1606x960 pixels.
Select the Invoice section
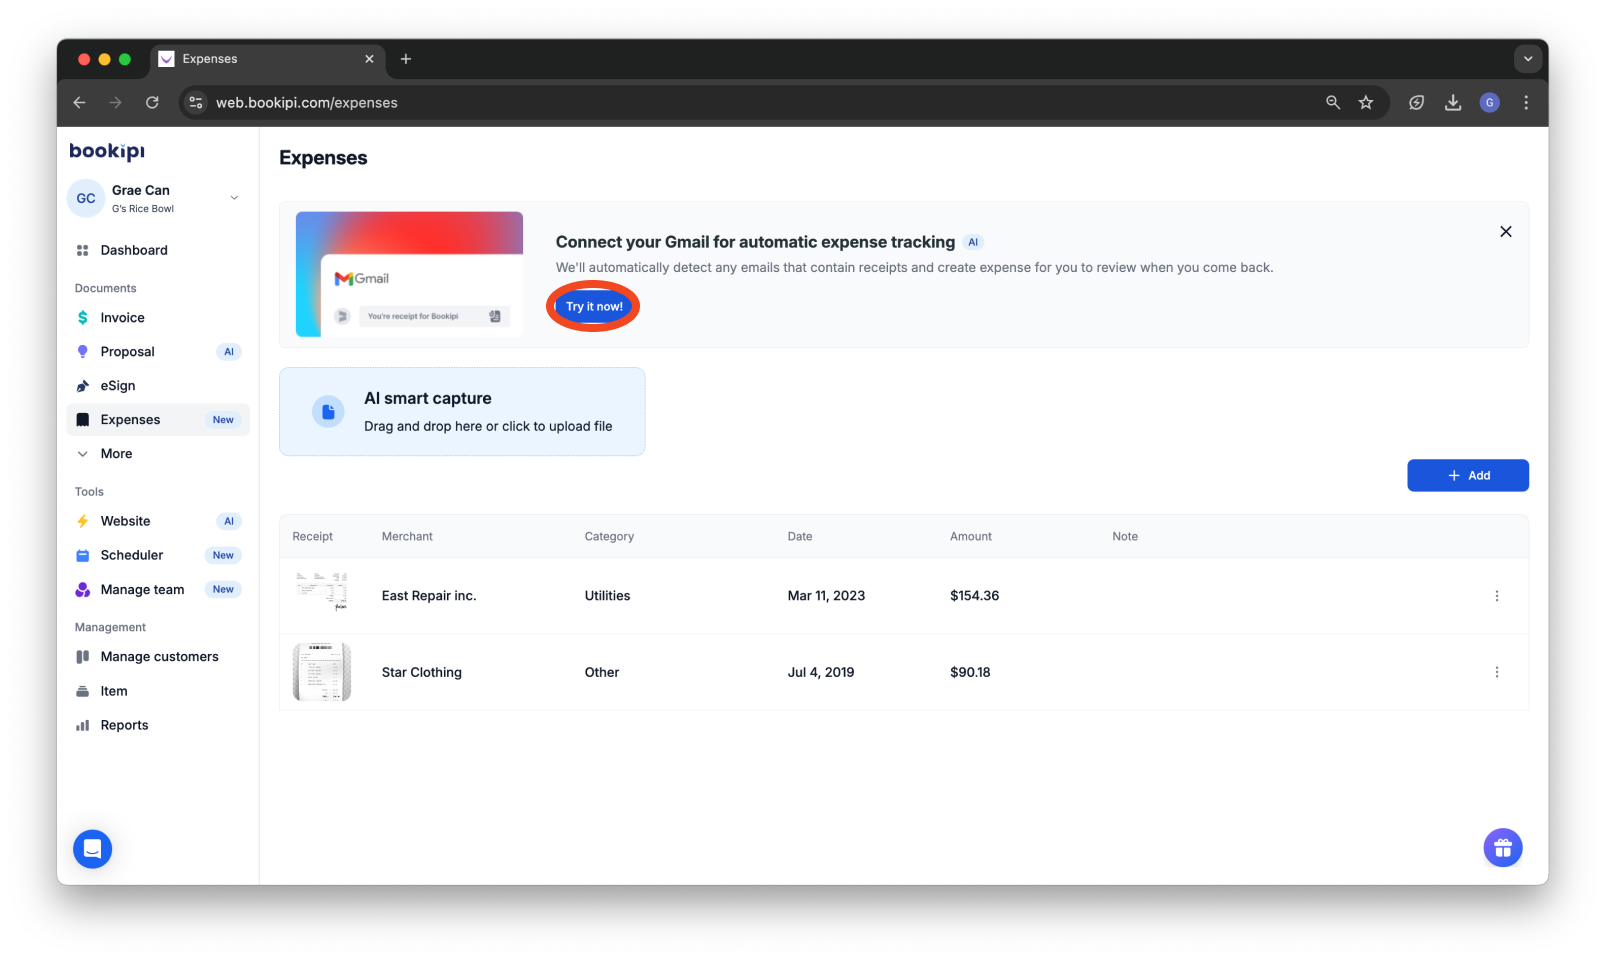tap(122, 317)
